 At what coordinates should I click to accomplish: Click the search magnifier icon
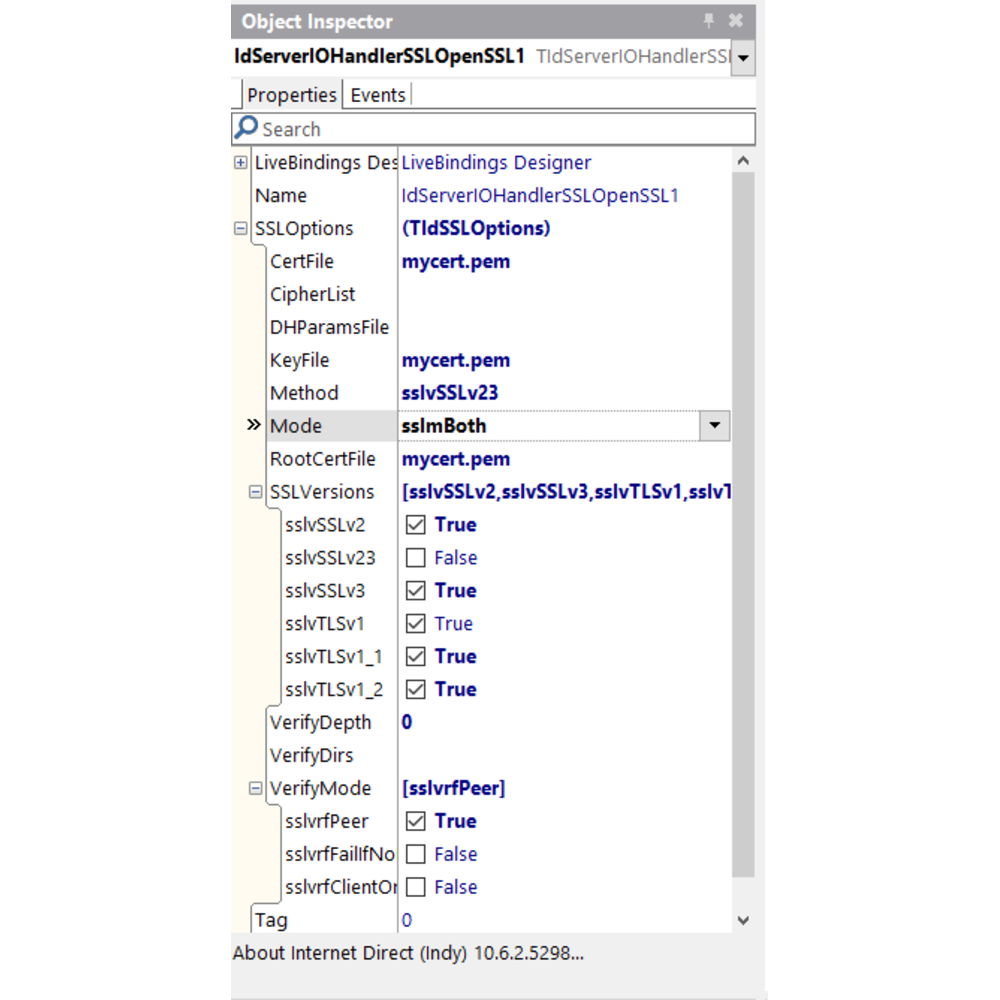tap(246, 128)
